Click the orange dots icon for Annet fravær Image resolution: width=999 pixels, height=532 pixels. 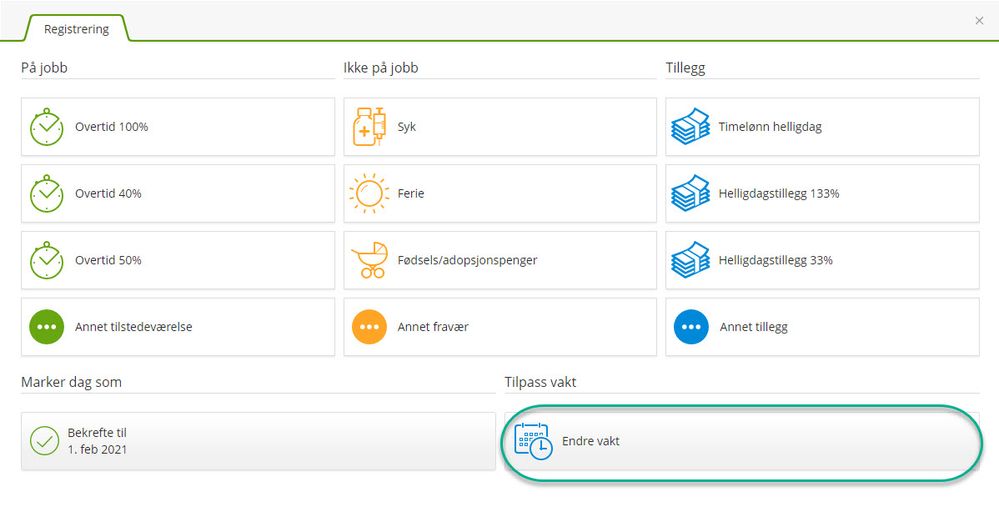tap(370, 327)
